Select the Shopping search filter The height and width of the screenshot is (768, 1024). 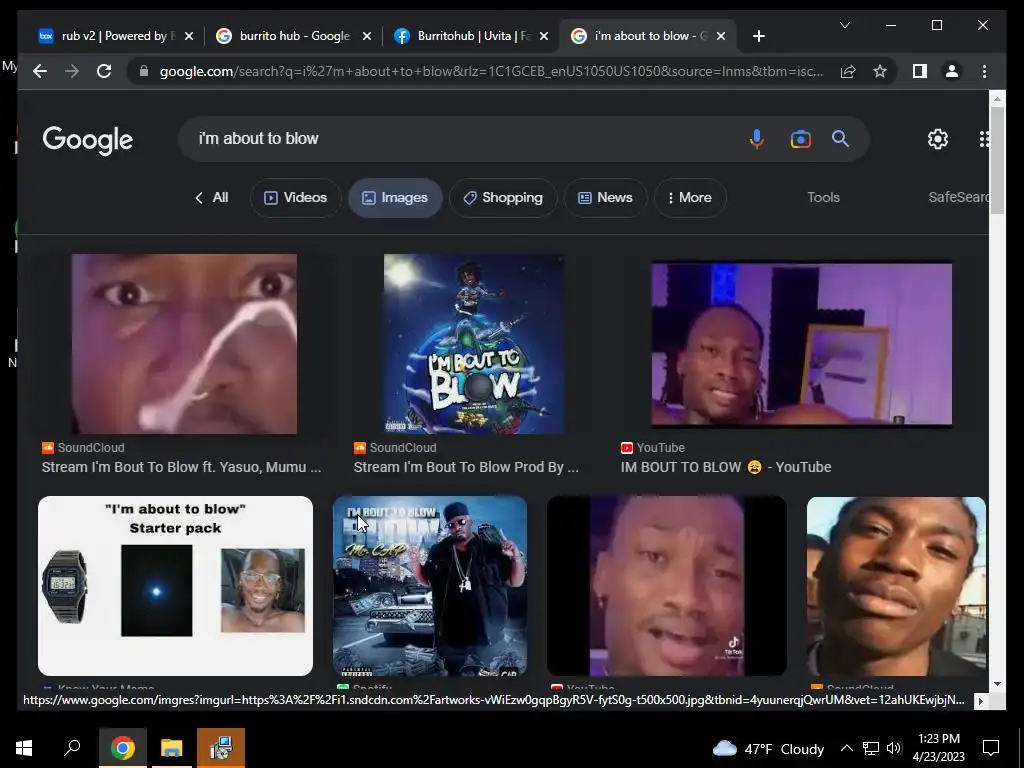pyautogui.click(x=503, y=197)
